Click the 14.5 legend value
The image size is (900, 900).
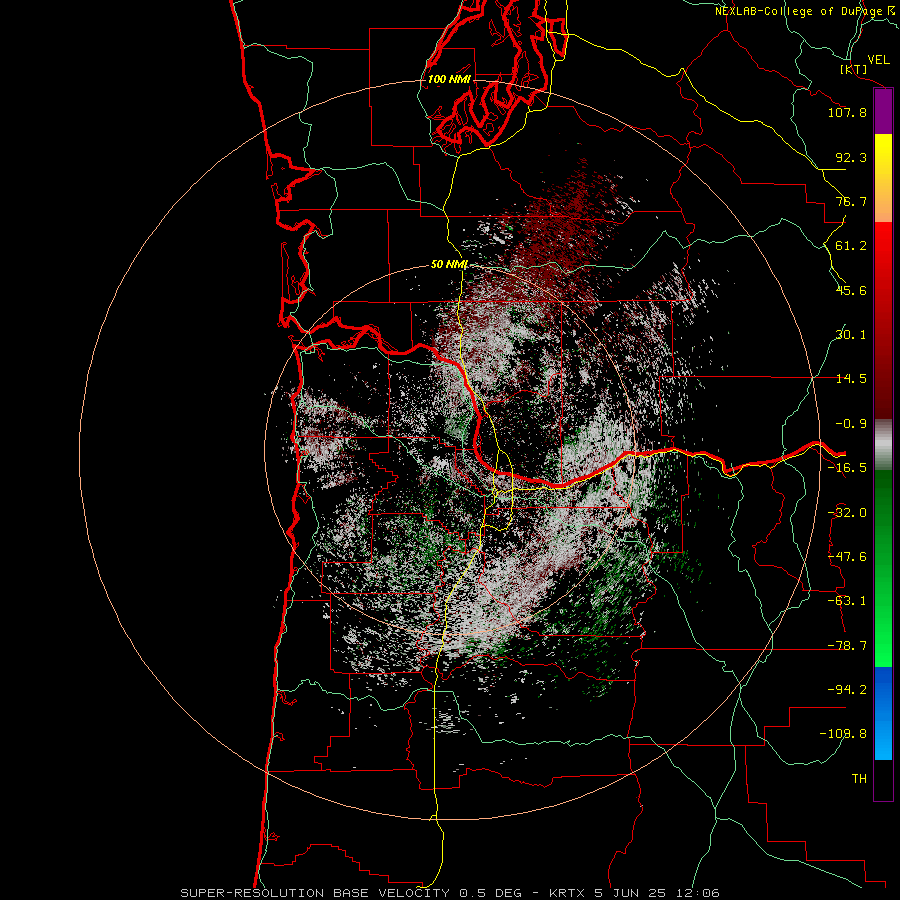coord(851,379)
